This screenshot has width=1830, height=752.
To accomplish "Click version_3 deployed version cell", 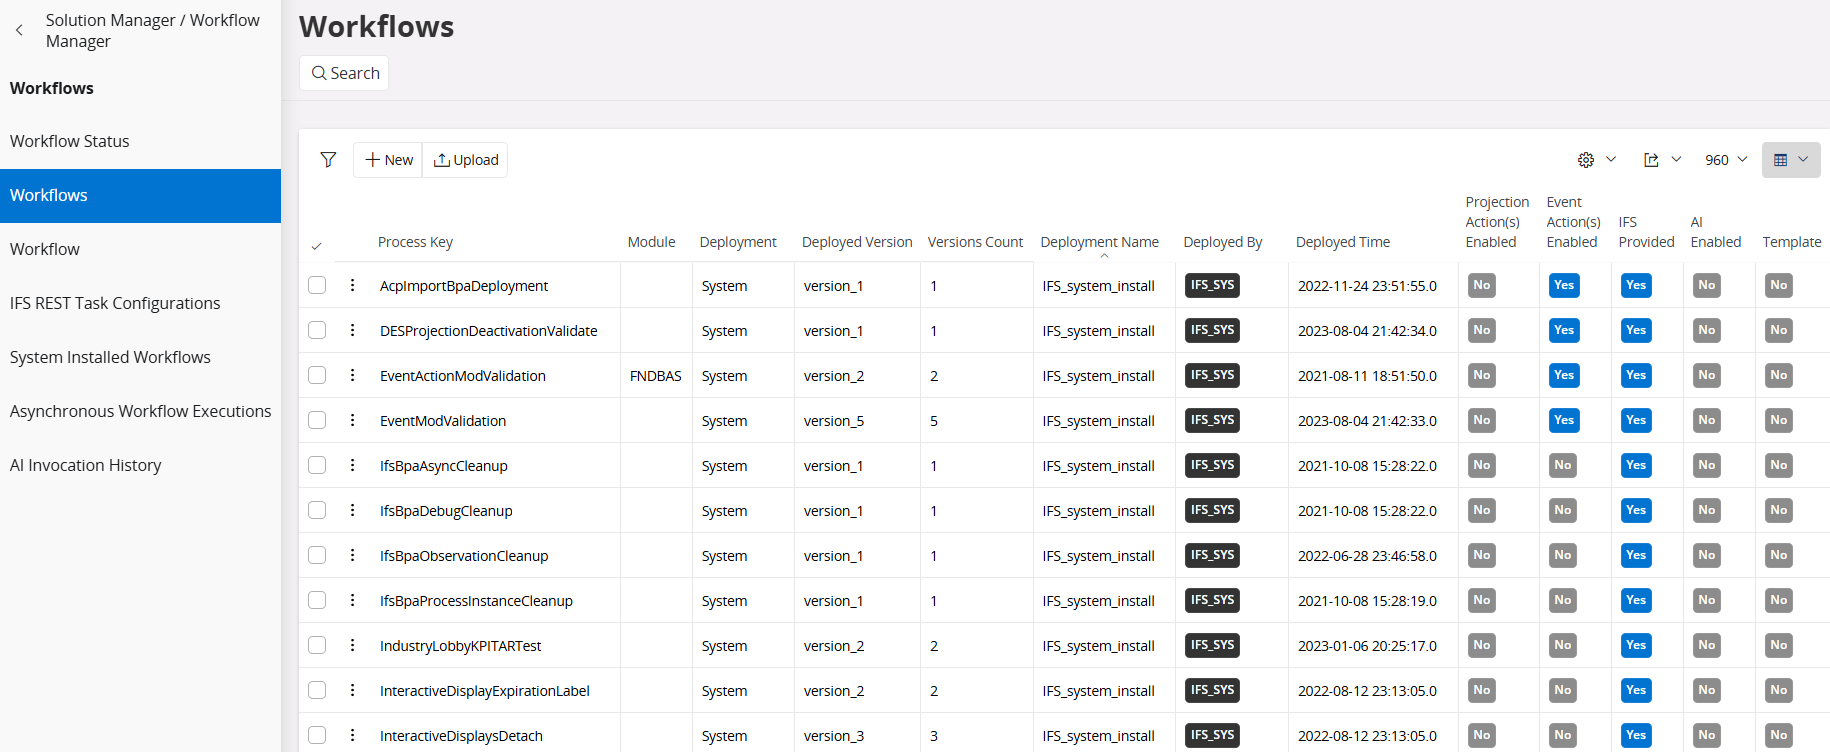I will point(833,736).
